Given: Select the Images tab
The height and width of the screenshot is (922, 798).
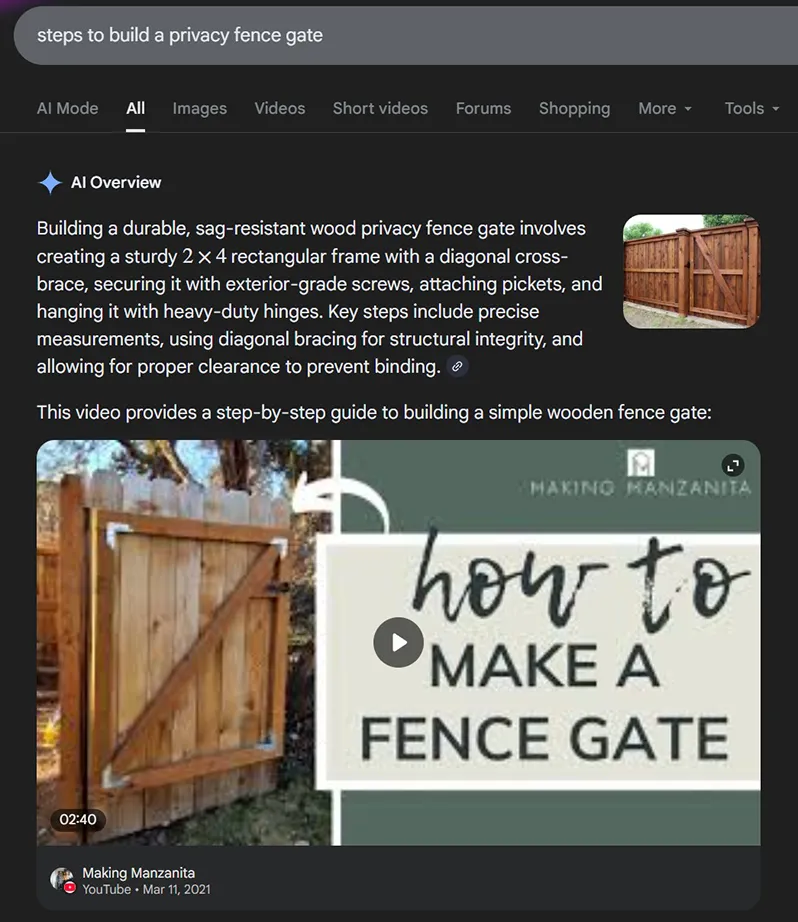Looking at the screenshot, I should point(200,108).
